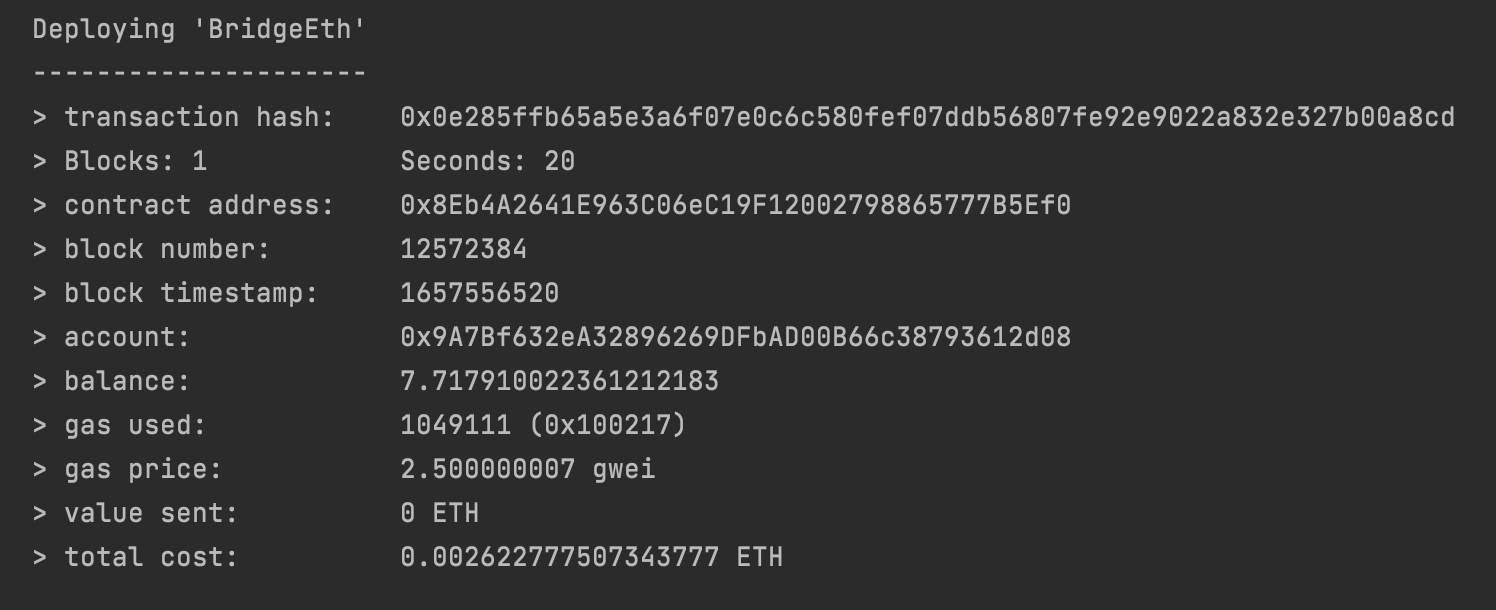
Task: Click the dashed separator line
Action: (200, 73)
